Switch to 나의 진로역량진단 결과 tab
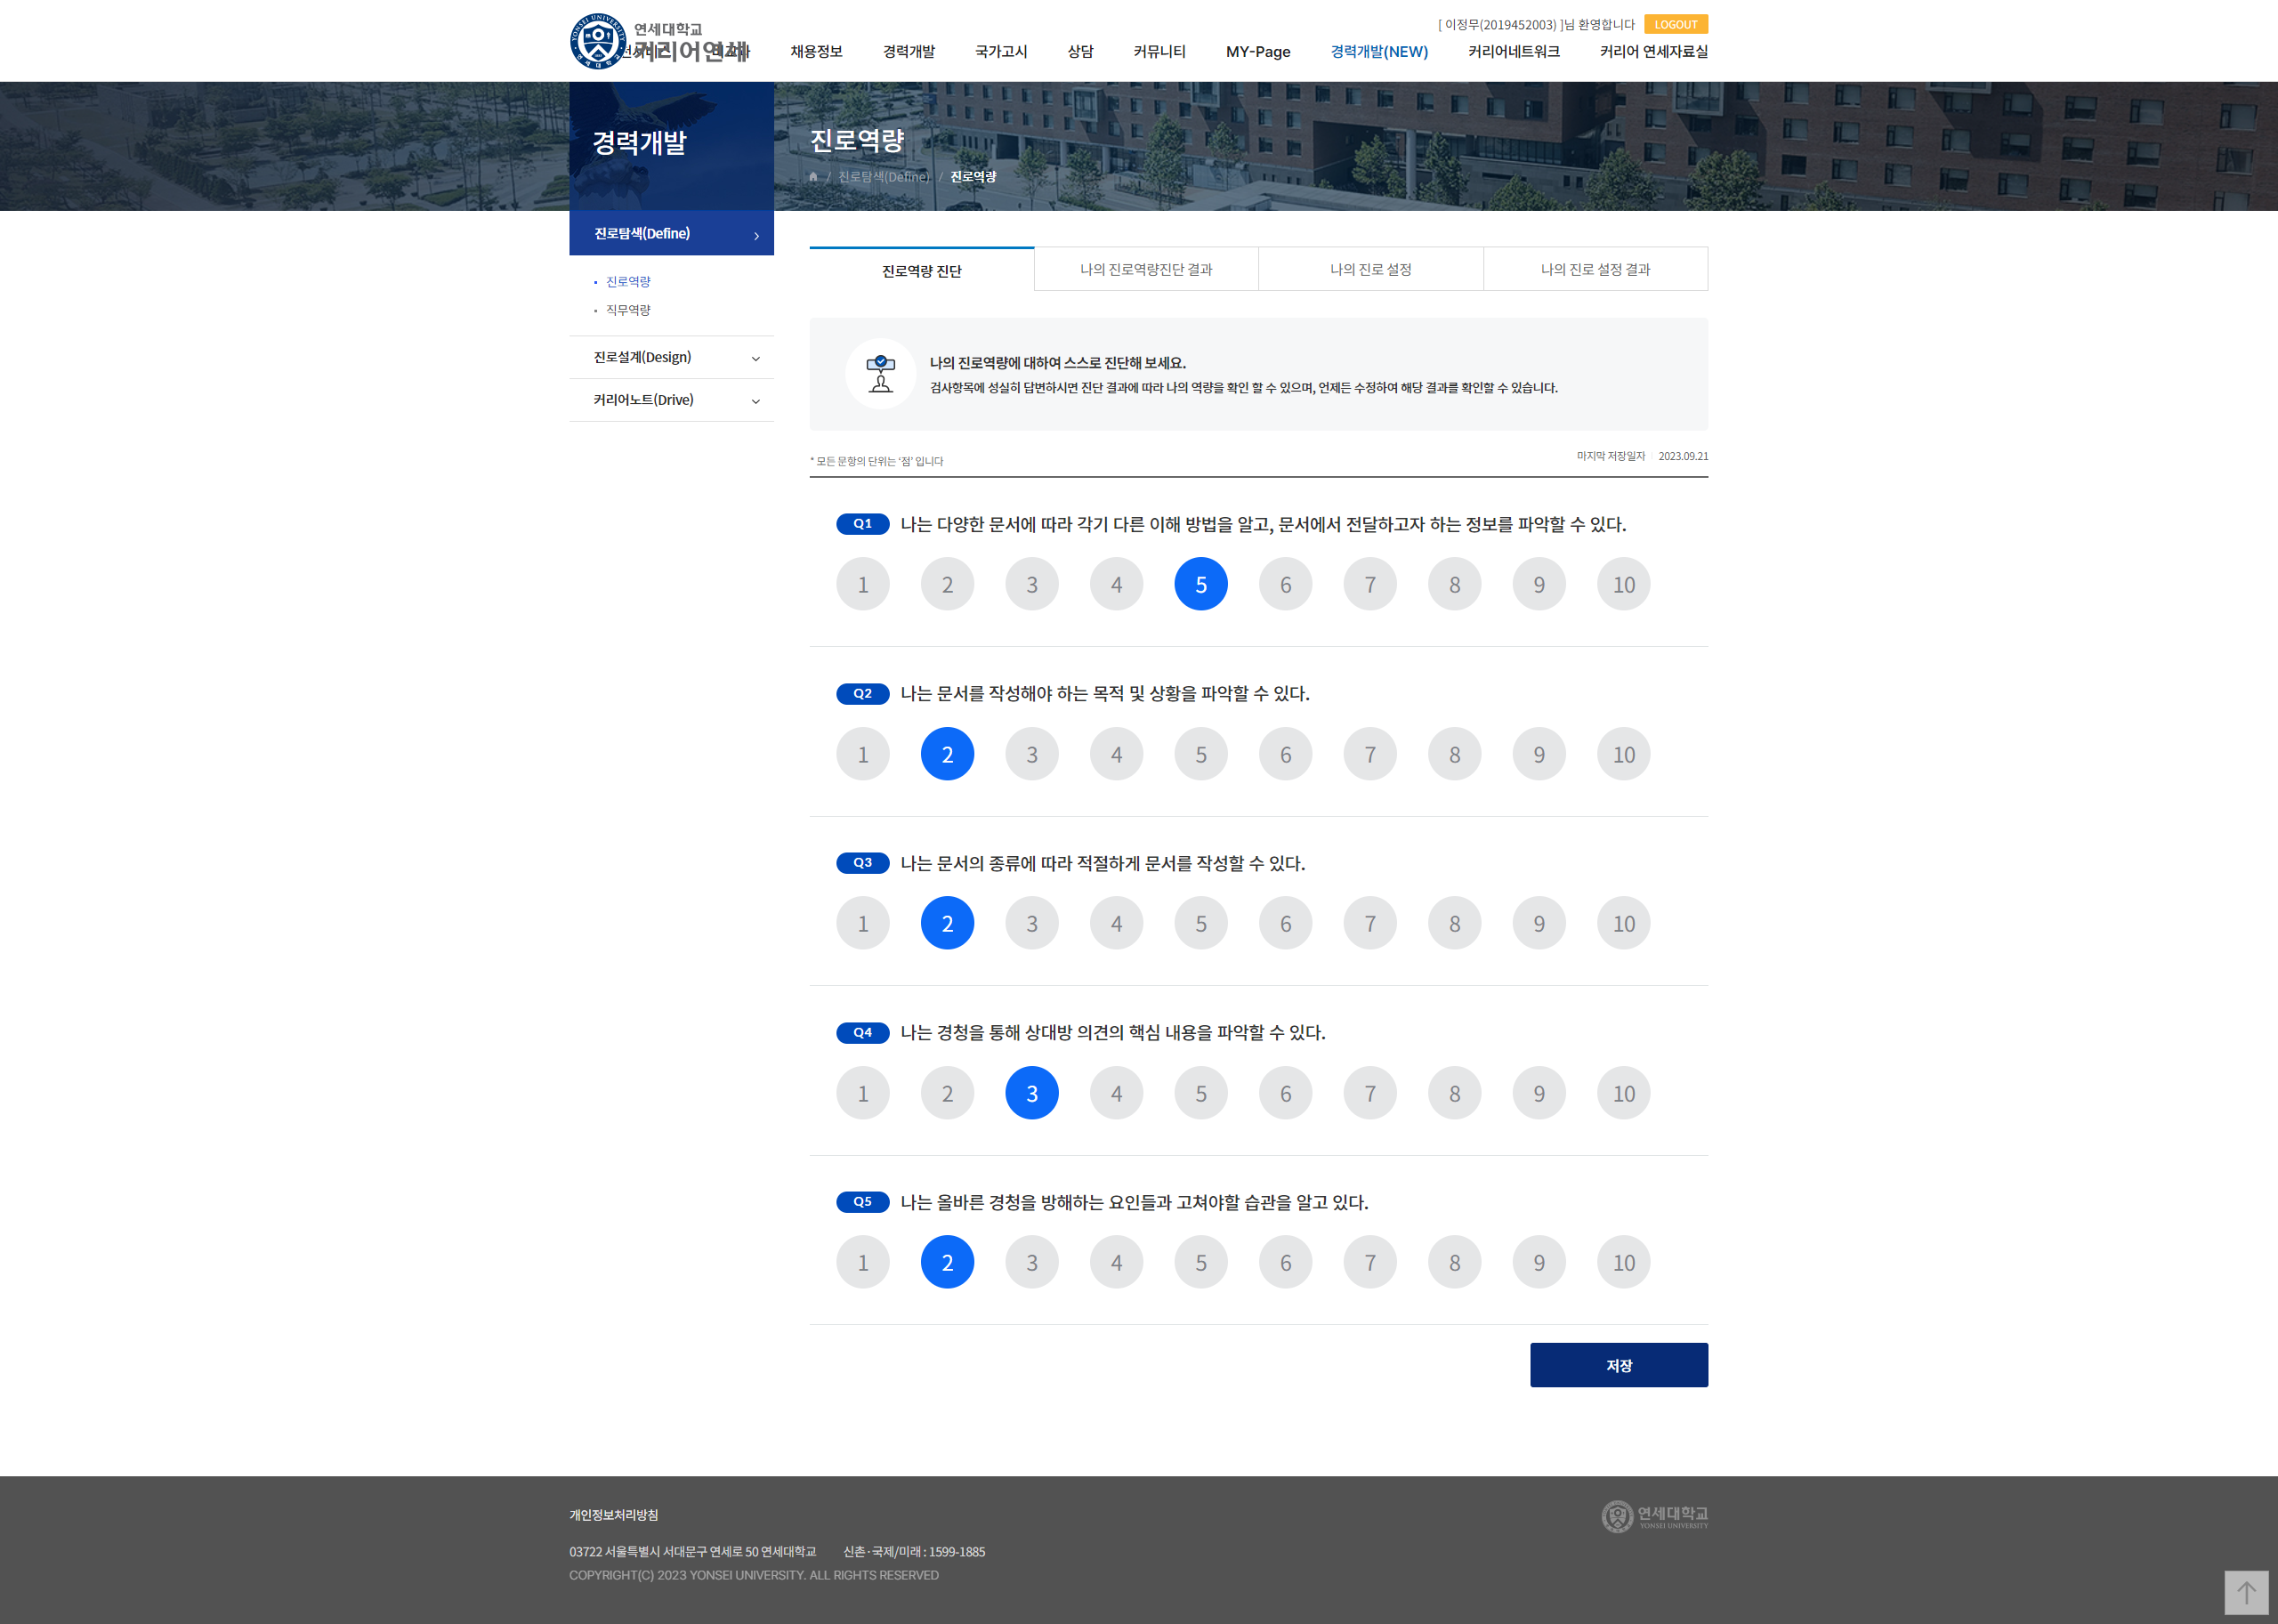 click(1145, 269)
